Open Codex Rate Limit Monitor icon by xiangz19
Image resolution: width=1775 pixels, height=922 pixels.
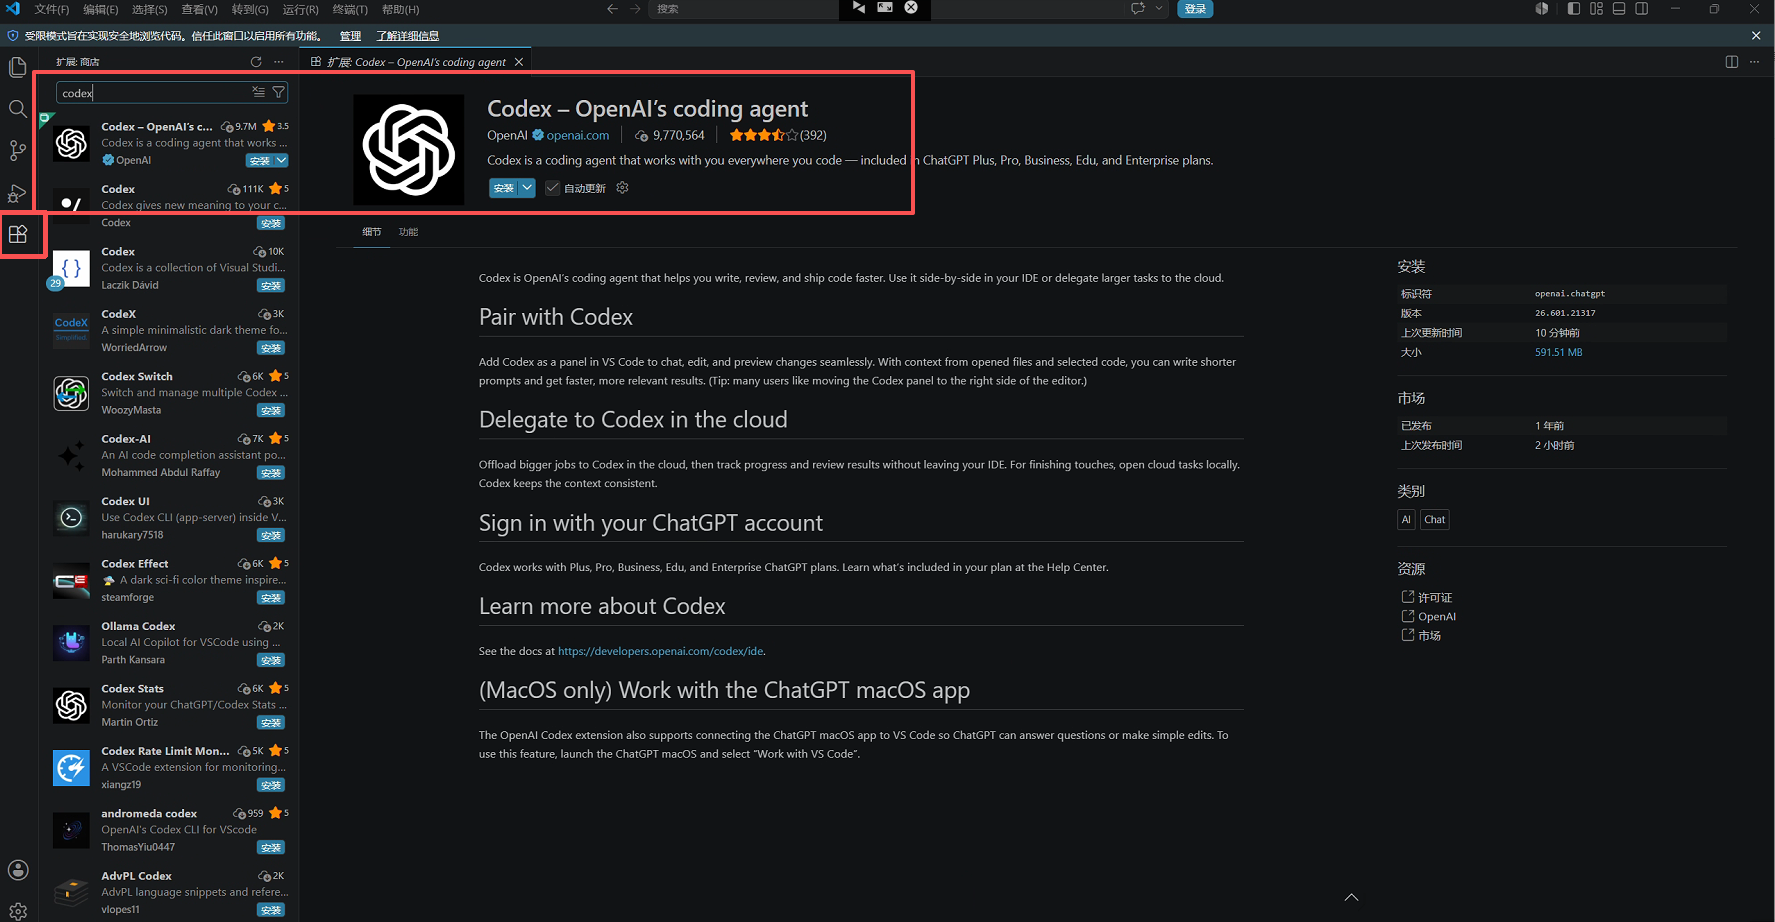[x=71, y=768]
